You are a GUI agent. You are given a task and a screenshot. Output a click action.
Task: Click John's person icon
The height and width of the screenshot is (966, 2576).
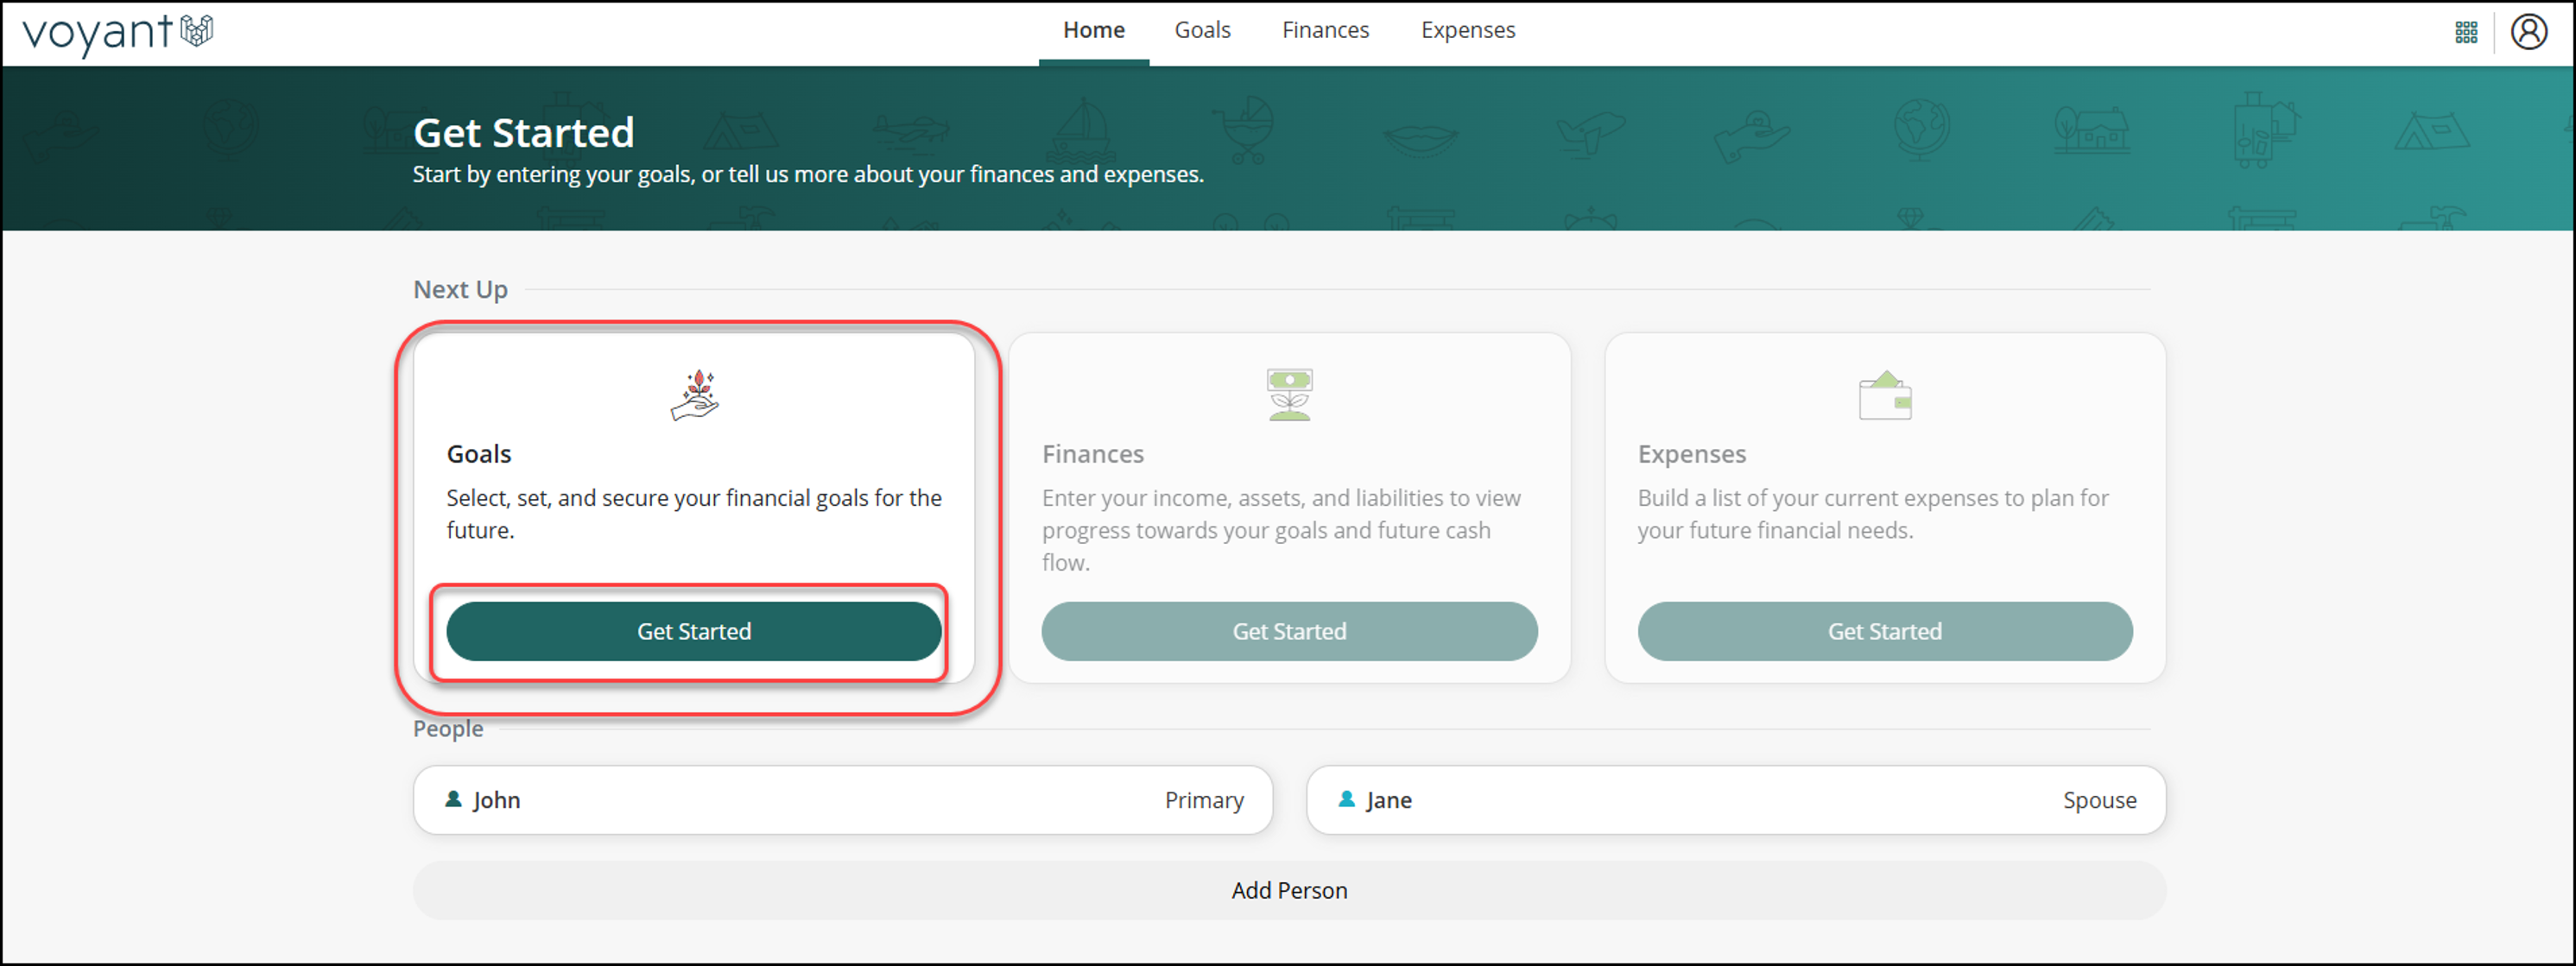click(x=453, y=799)
